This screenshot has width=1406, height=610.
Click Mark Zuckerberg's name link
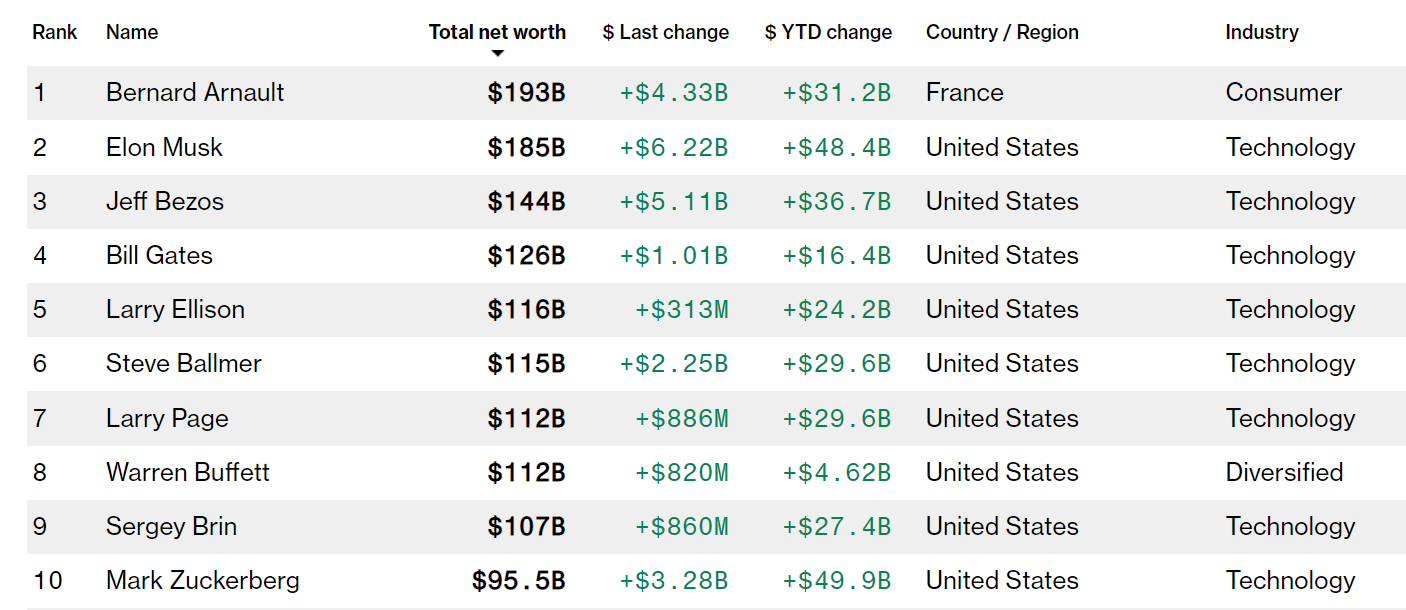pos(203,581)
